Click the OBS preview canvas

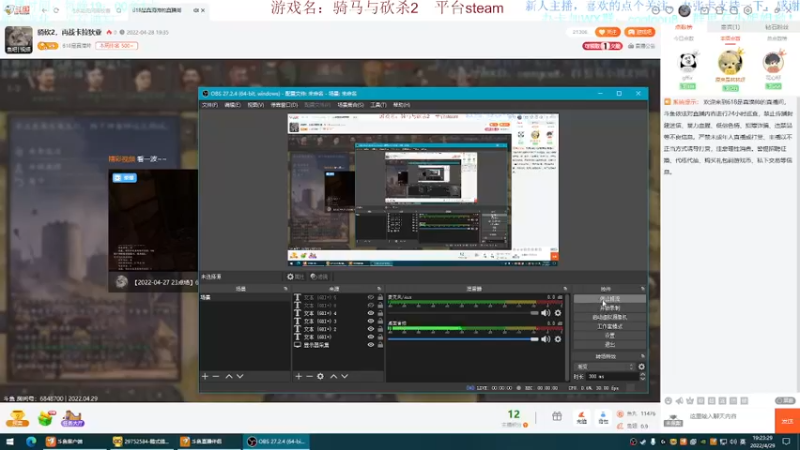click(x=423, y=189)
